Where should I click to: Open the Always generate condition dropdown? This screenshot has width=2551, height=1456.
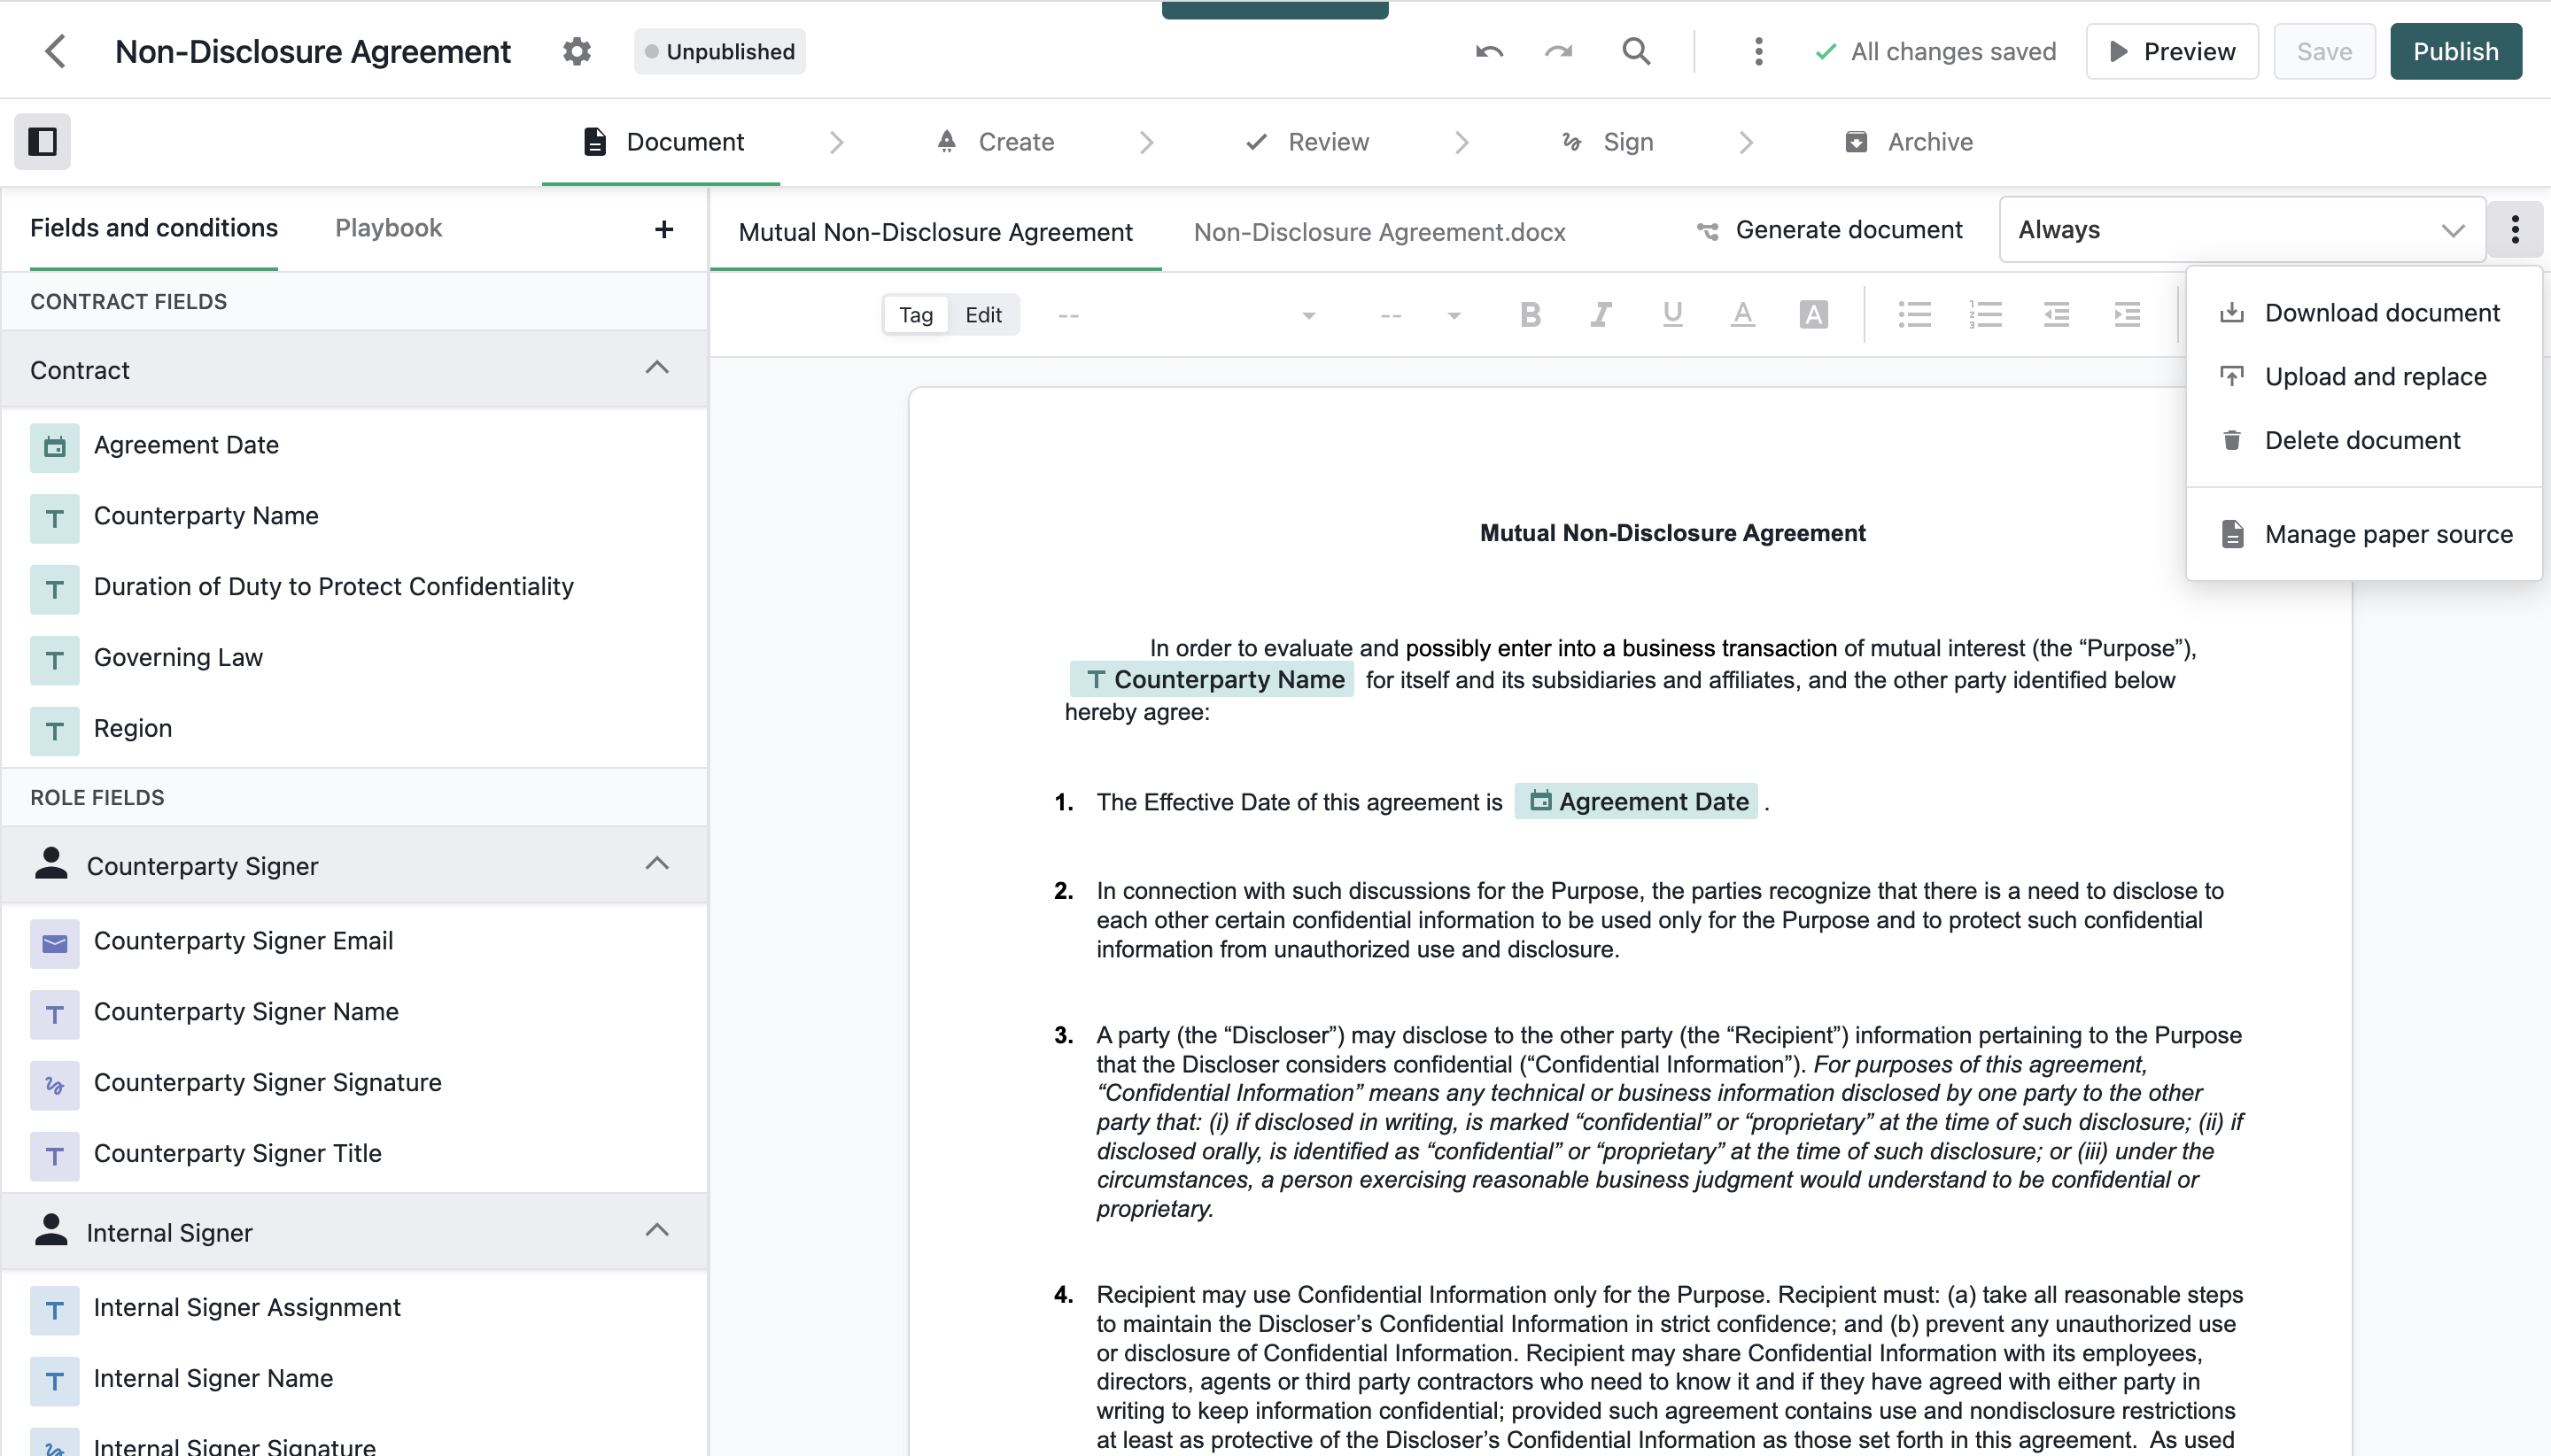pos(2241,230)
